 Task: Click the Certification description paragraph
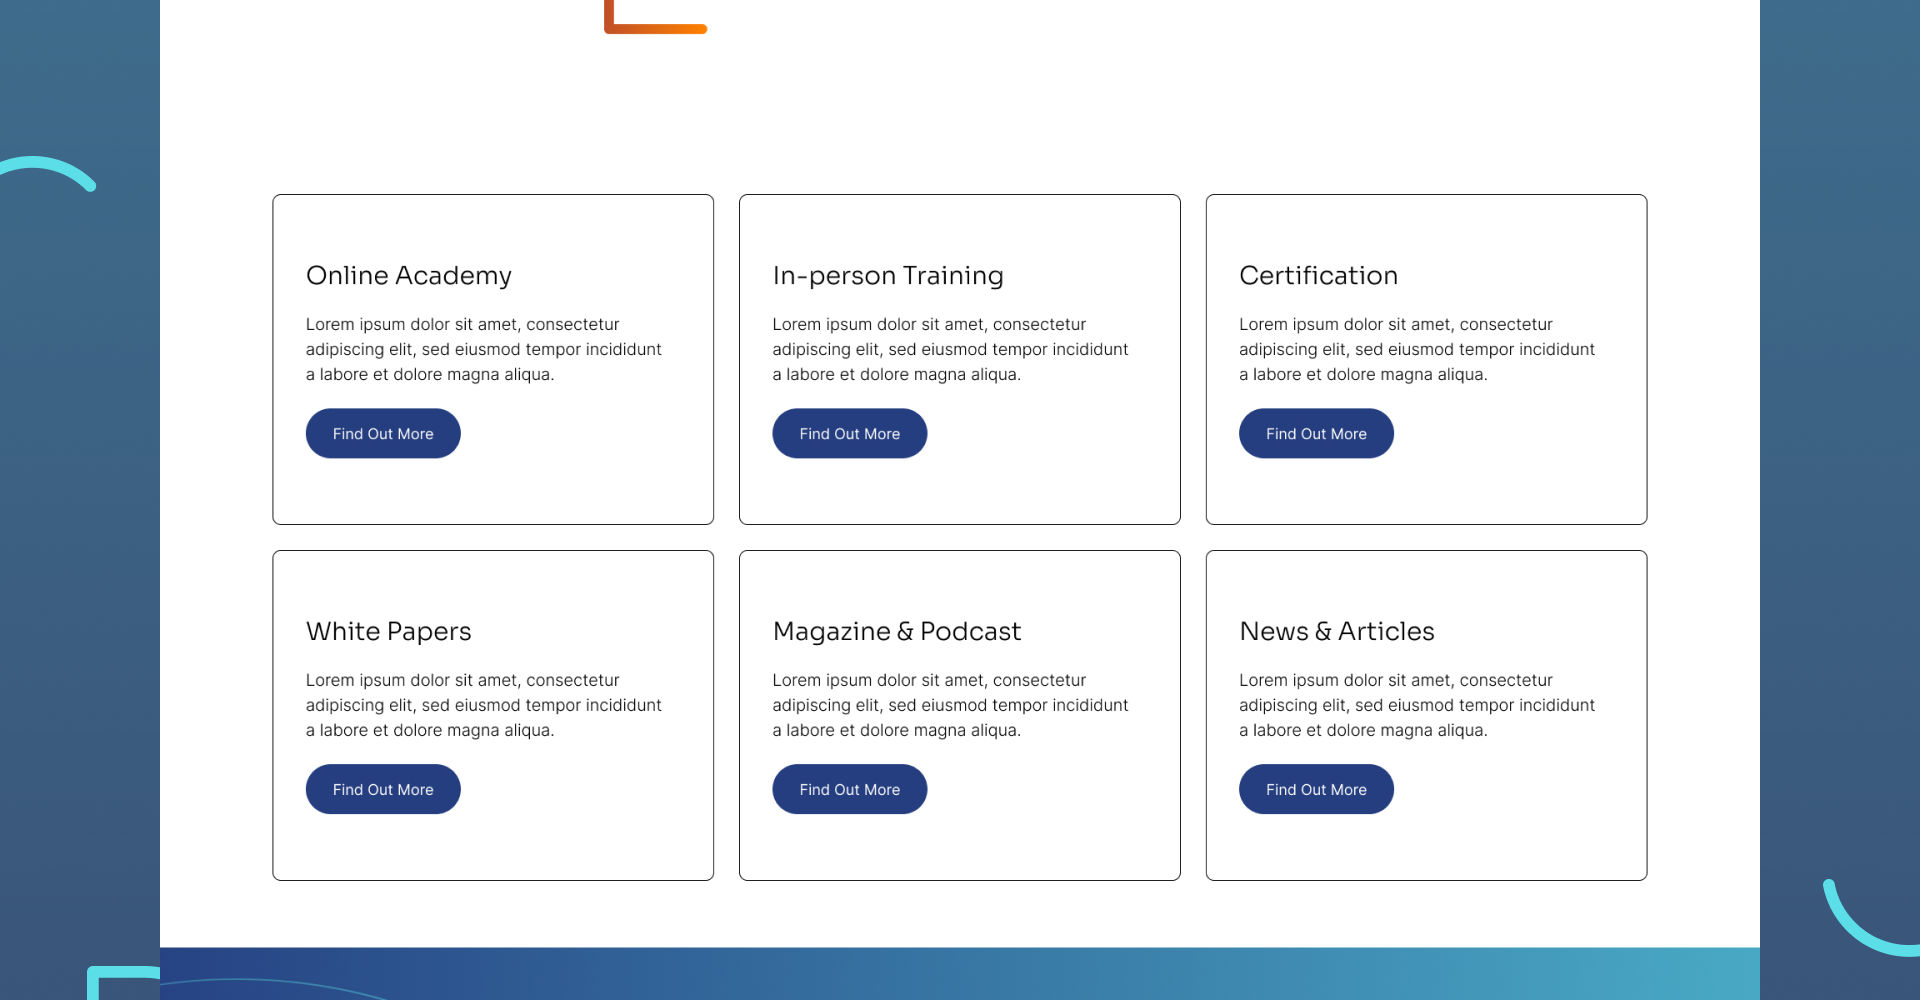tap(1416, 350)
